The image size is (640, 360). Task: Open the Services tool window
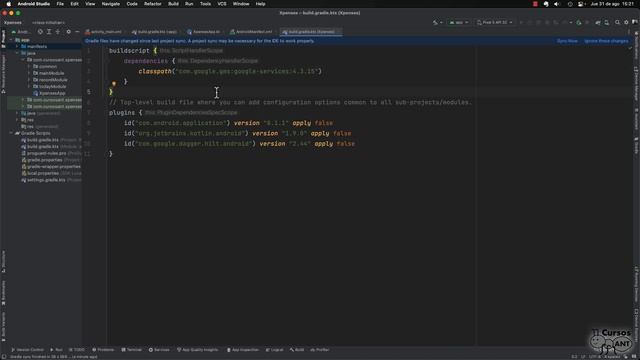[x=159, y=350]
